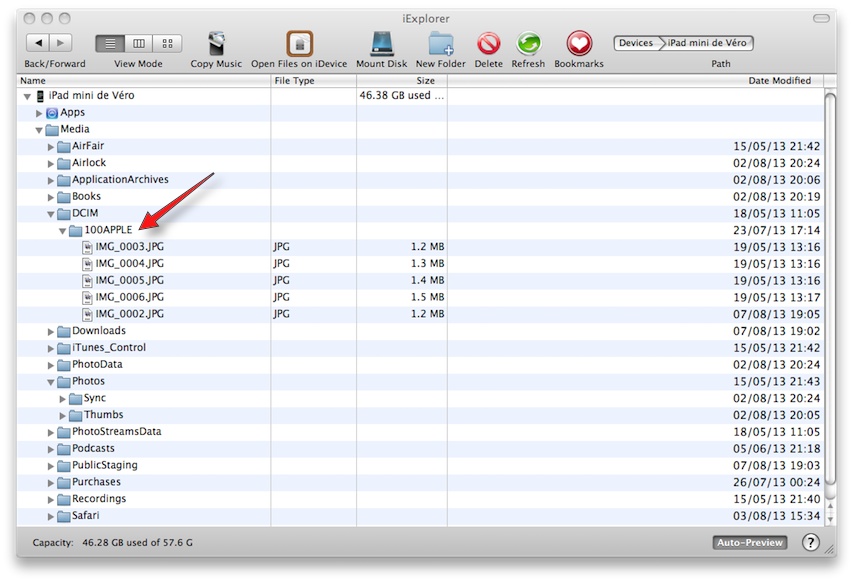Click the Podcasts folder icon
This screenshot has height=582, width=854.
point(64,449)
